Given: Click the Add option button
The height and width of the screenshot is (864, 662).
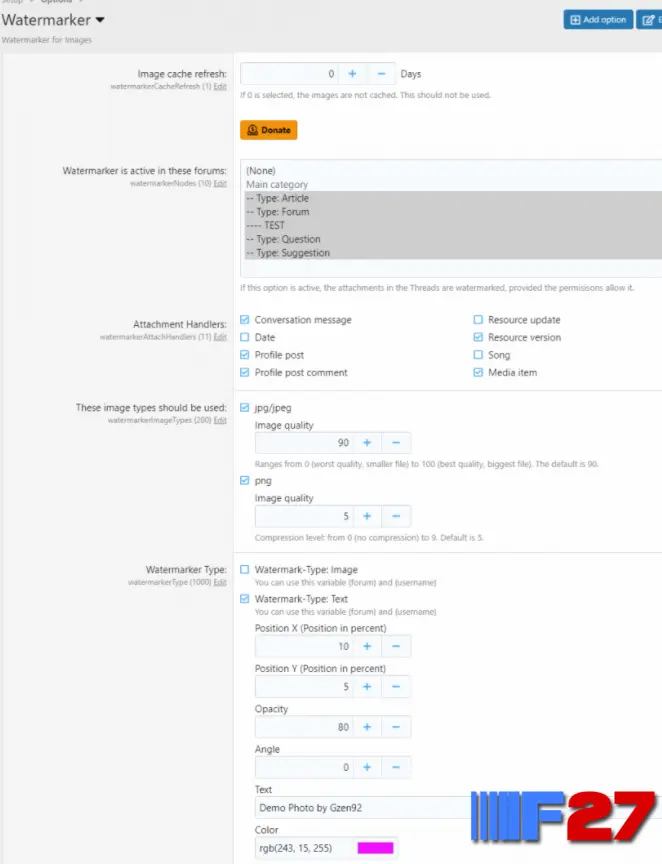Looking at the screenshot, I should pyautogui.click(x=598, y=20).
